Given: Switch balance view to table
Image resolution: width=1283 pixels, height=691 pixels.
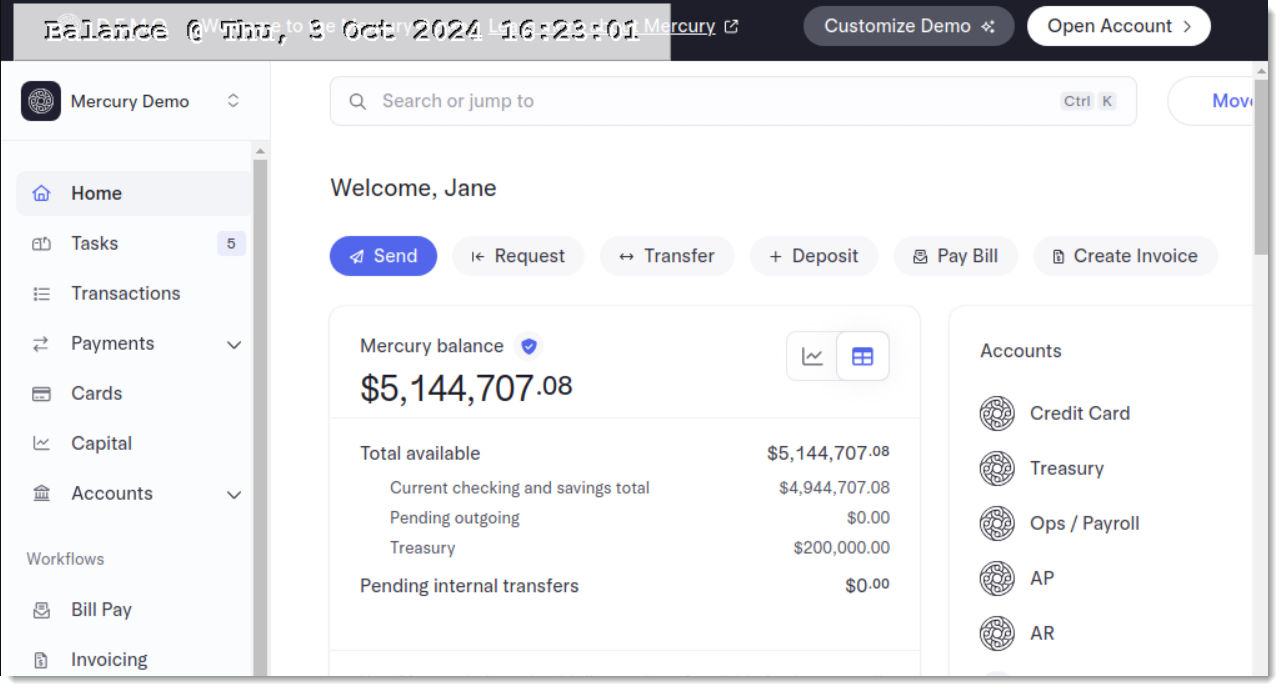Looking at the screenshot, I should pyautogui.click(x=863, y=356).
